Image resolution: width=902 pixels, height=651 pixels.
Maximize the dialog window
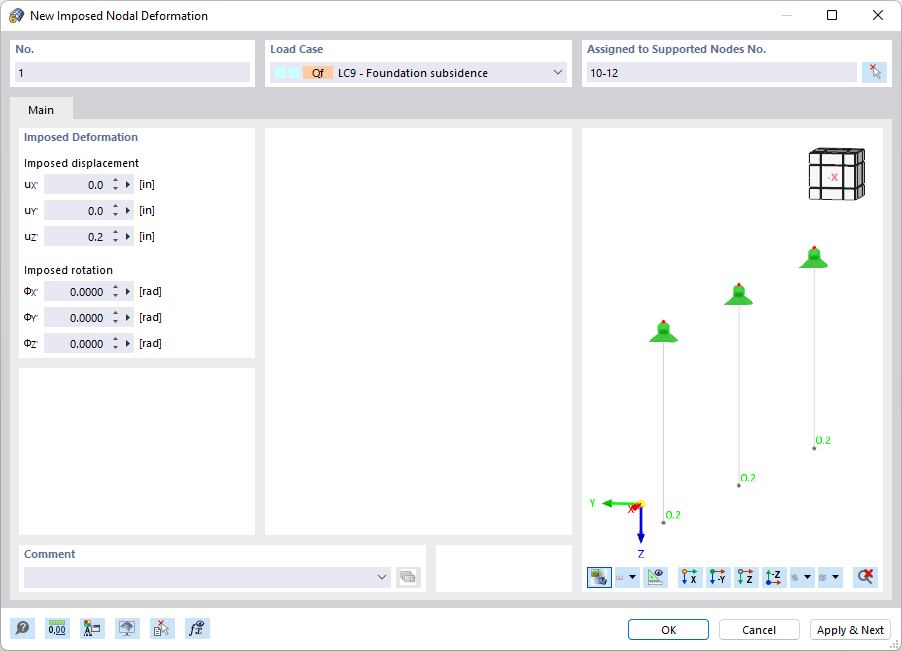[x=832, y=16]
